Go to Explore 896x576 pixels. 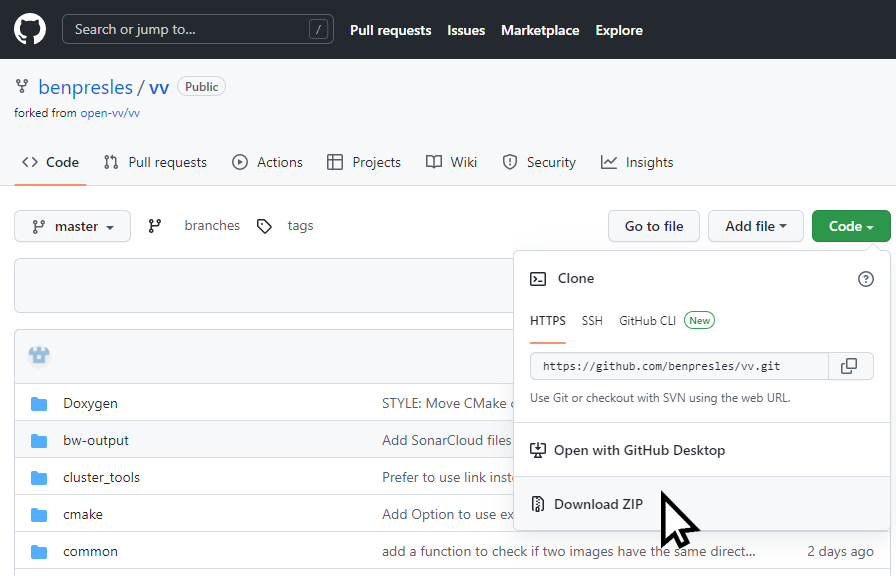coord(619,30)
